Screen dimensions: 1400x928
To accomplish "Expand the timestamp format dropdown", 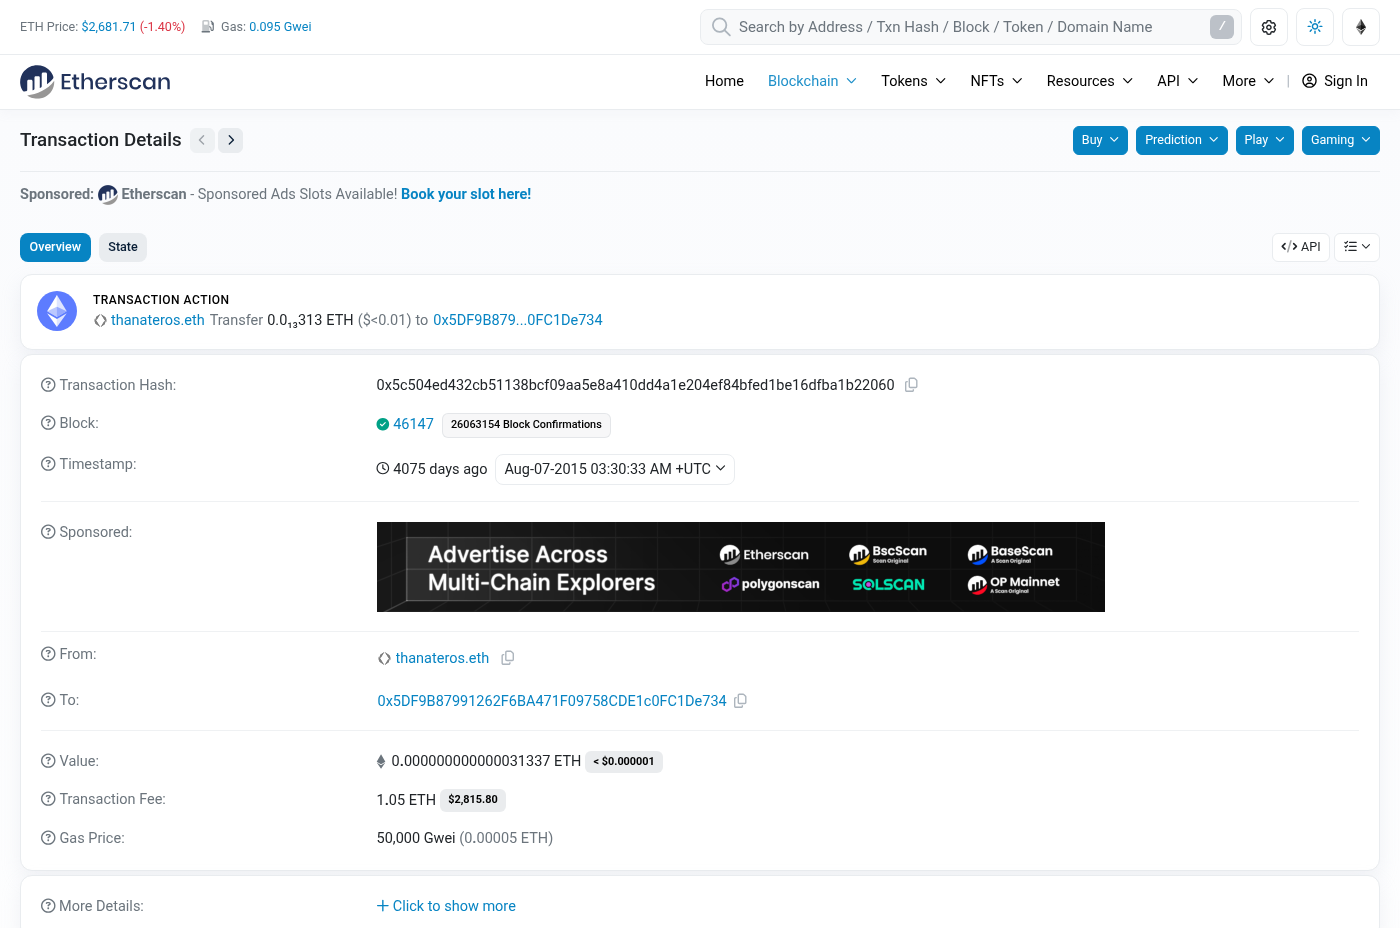I will pos(615,469).
